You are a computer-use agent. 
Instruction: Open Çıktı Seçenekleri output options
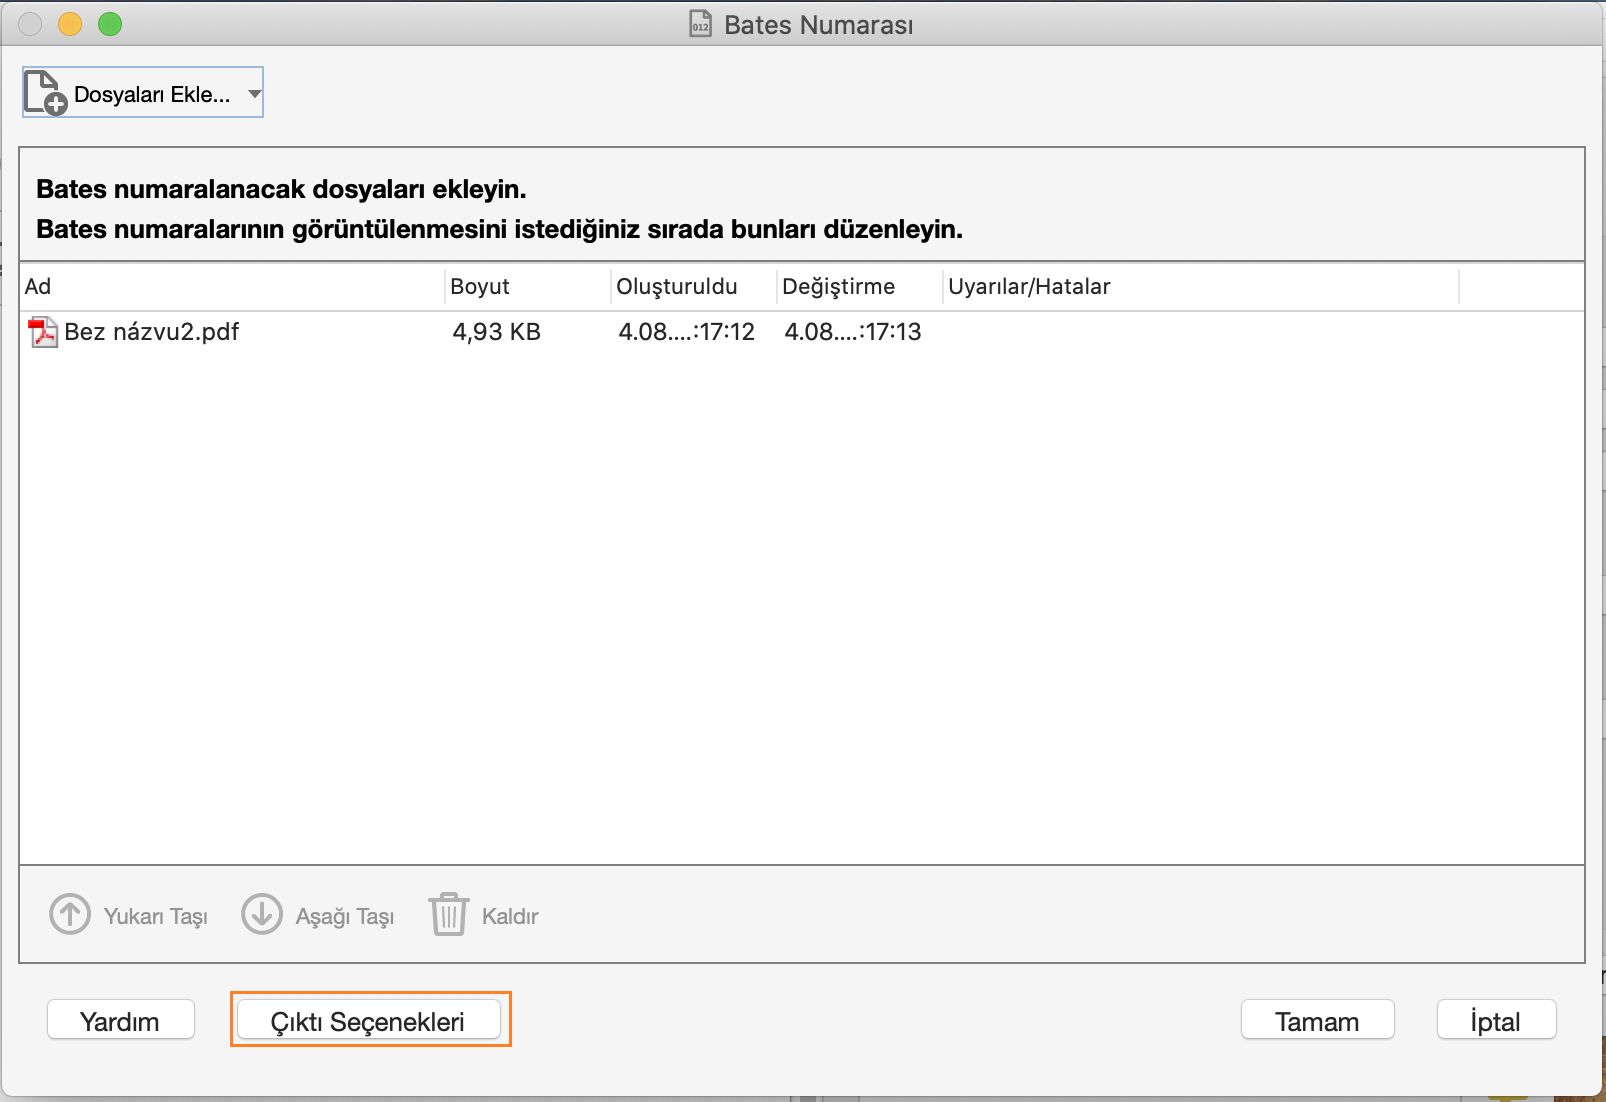[368, 1021]
